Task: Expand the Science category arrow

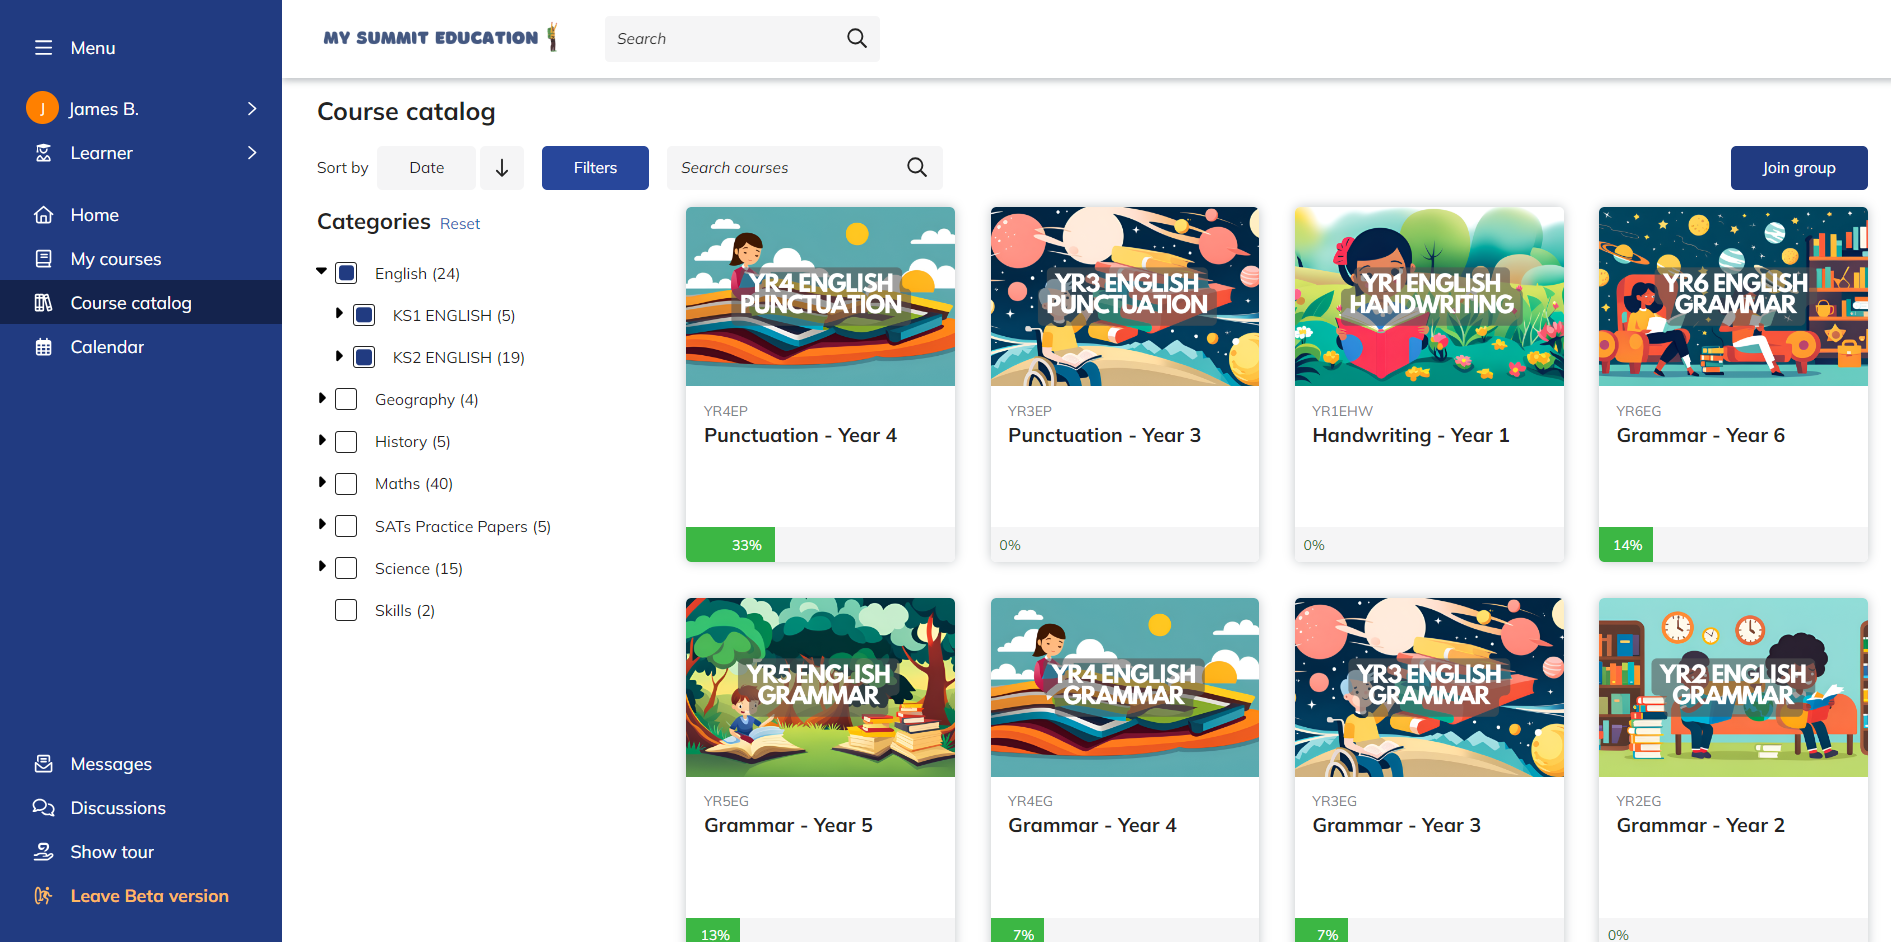Action: coord(322,566)
